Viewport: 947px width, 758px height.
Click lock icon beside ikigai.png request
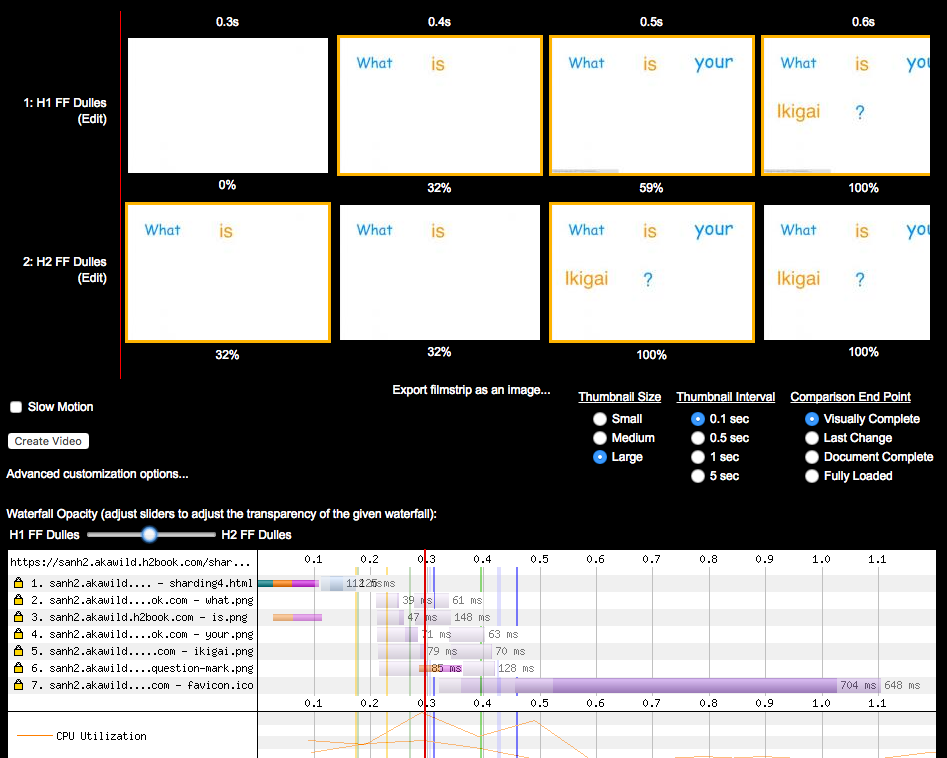[19, 651]
